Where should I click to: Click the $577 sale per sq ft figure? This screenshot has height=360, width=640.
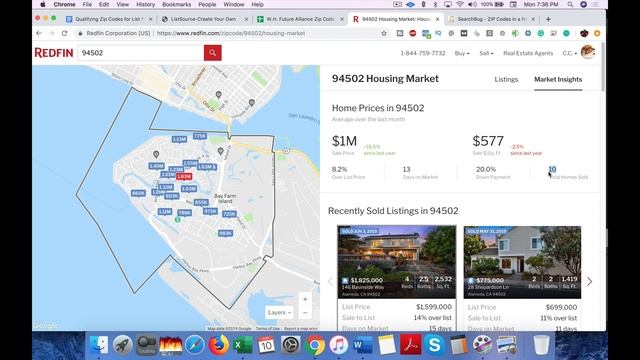pyautogui.click(x=488, y=141)
